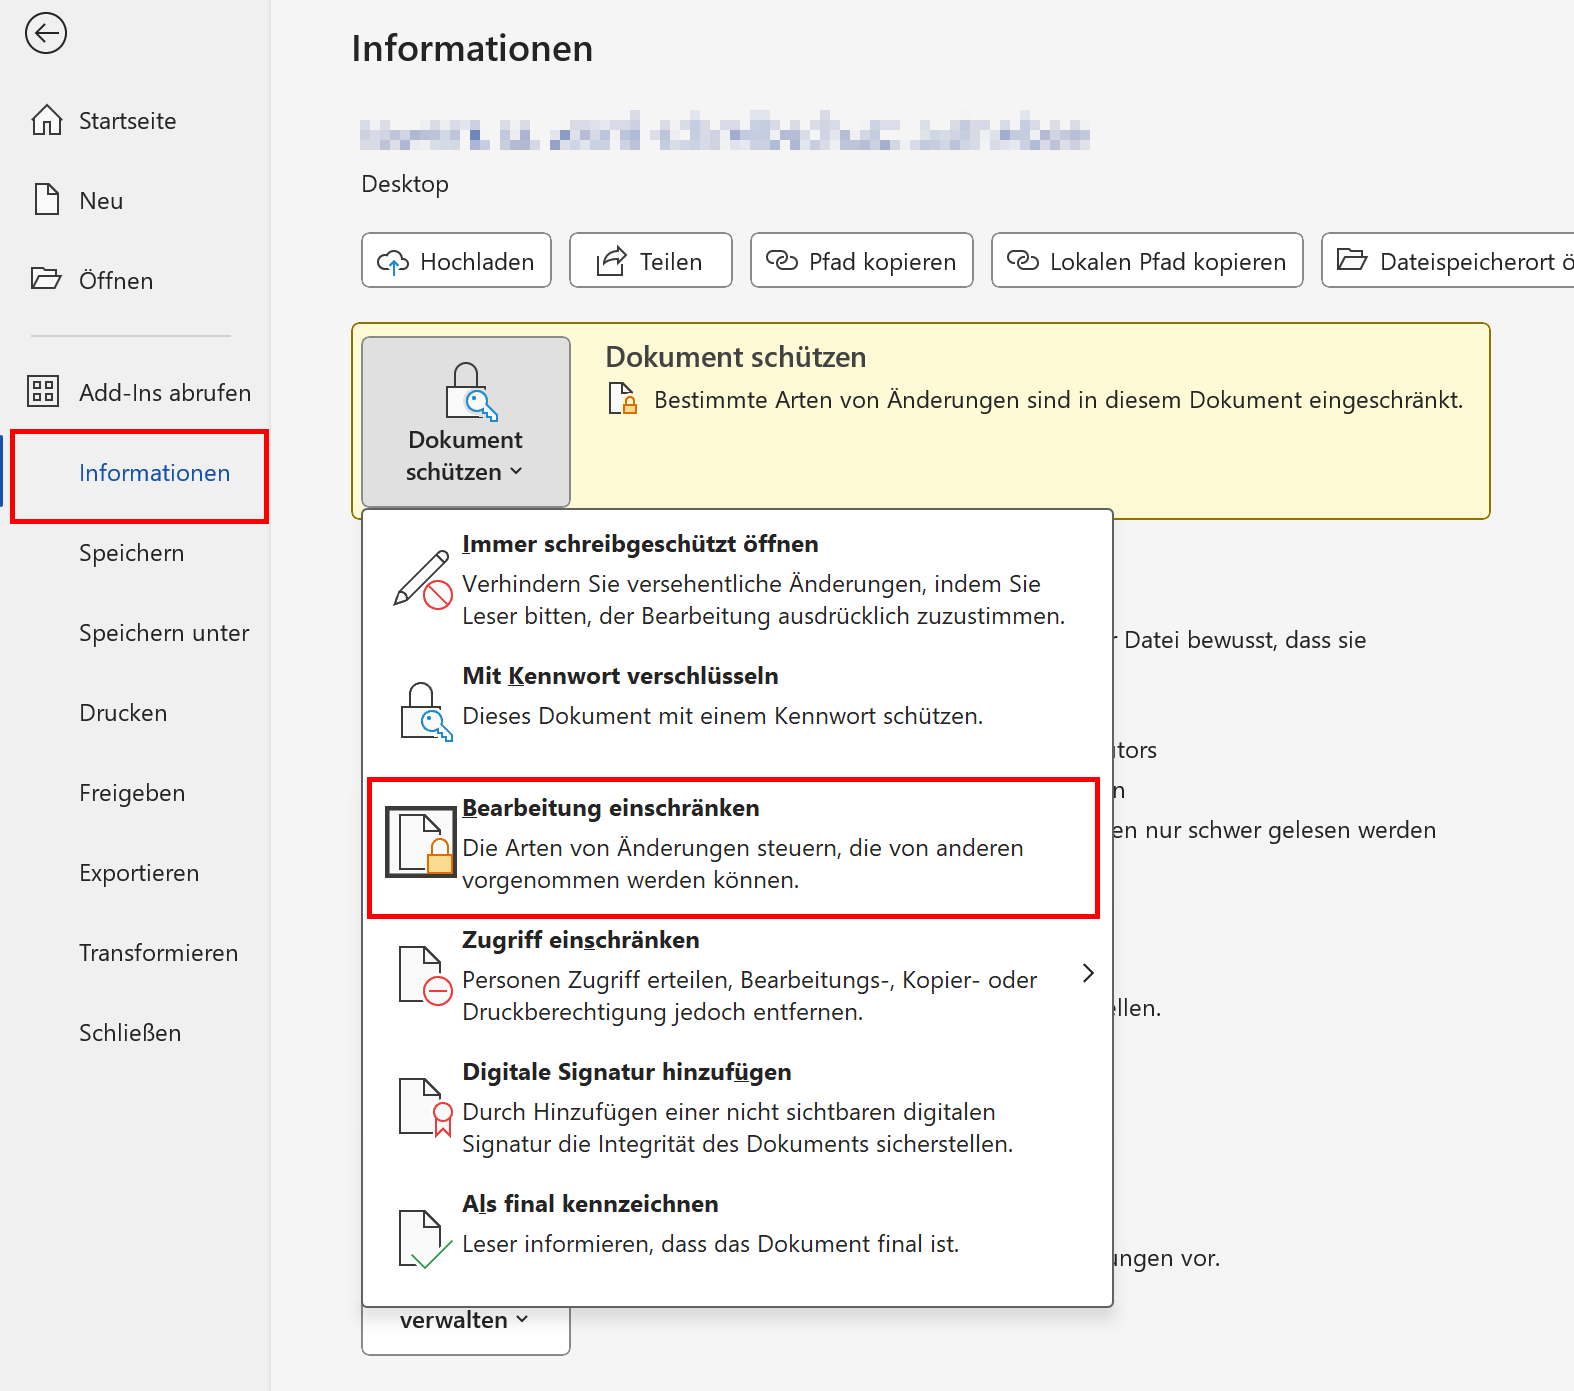Click the Lokalen Pfad kopieren button

[x=1147, y=260]
